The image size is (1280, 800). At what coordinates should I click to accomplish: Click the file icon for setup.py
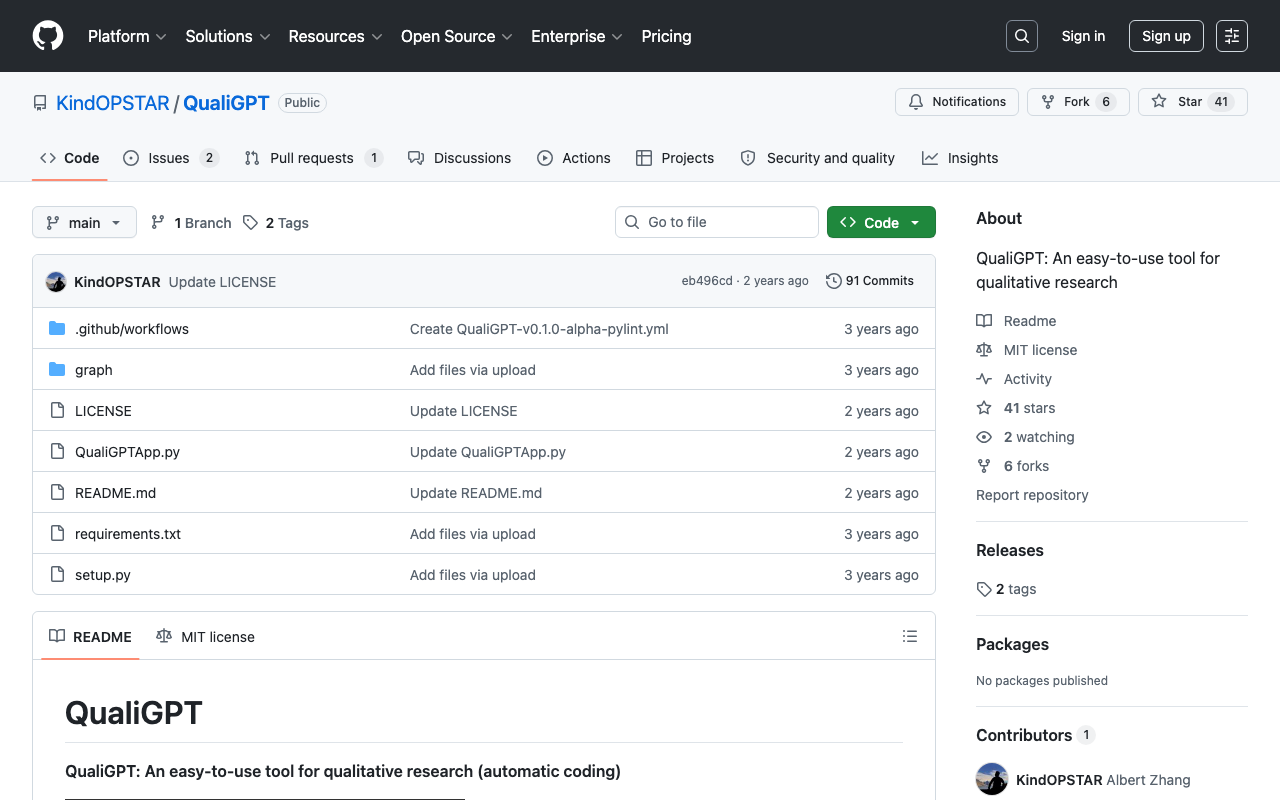pyautogui.click(x=57, y=575)
